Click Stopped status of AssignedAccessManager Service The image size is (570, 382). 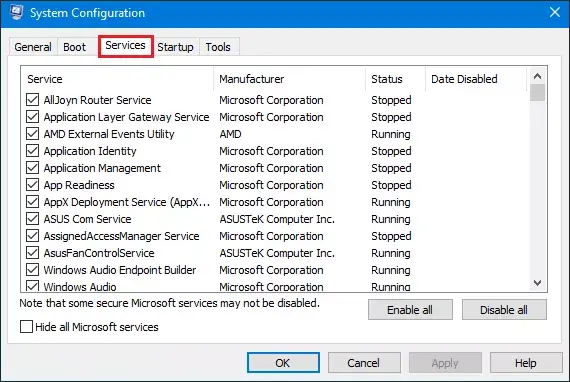[391, 236]
